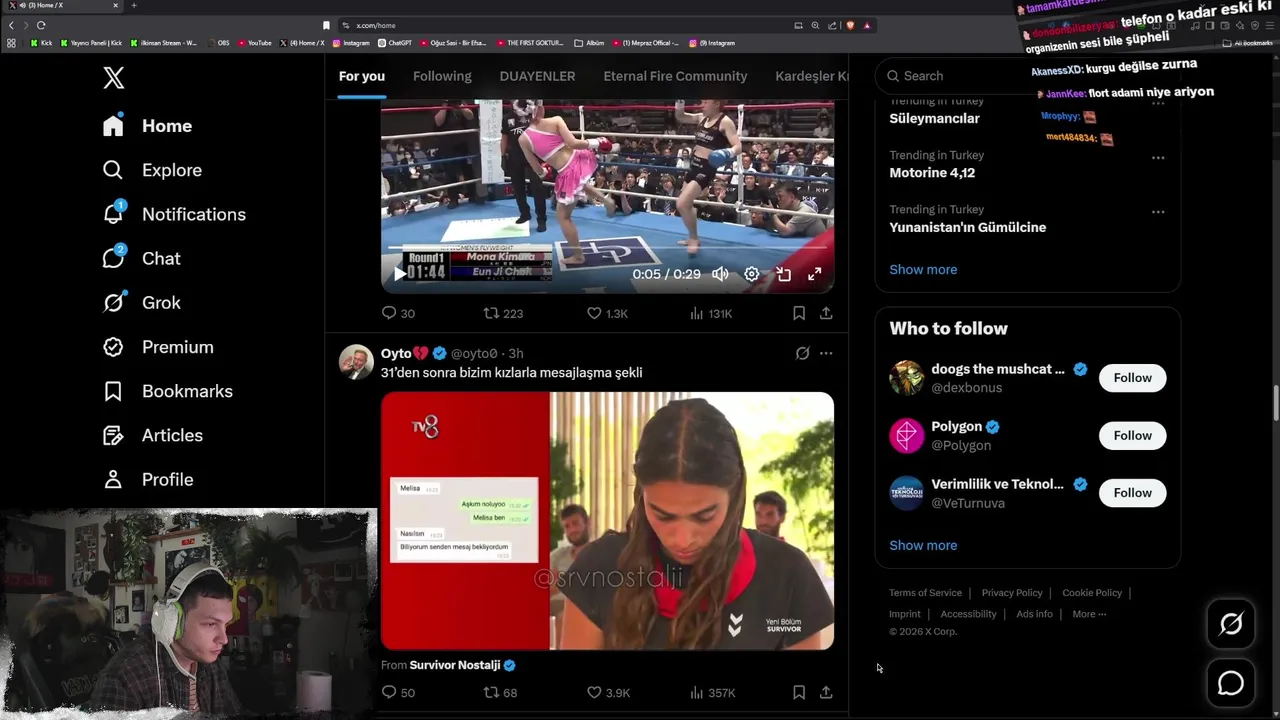
Task: Switch to the Eternal Fire Community tab
Action: [x=675, y=76]
